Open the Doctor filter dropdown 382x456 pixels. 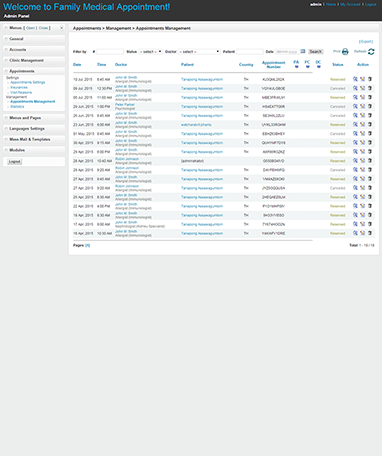coord(199,52)
